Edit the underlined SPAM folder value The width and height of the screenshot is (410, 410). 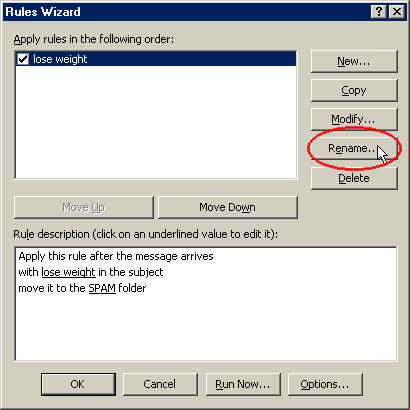pos(102,288)
